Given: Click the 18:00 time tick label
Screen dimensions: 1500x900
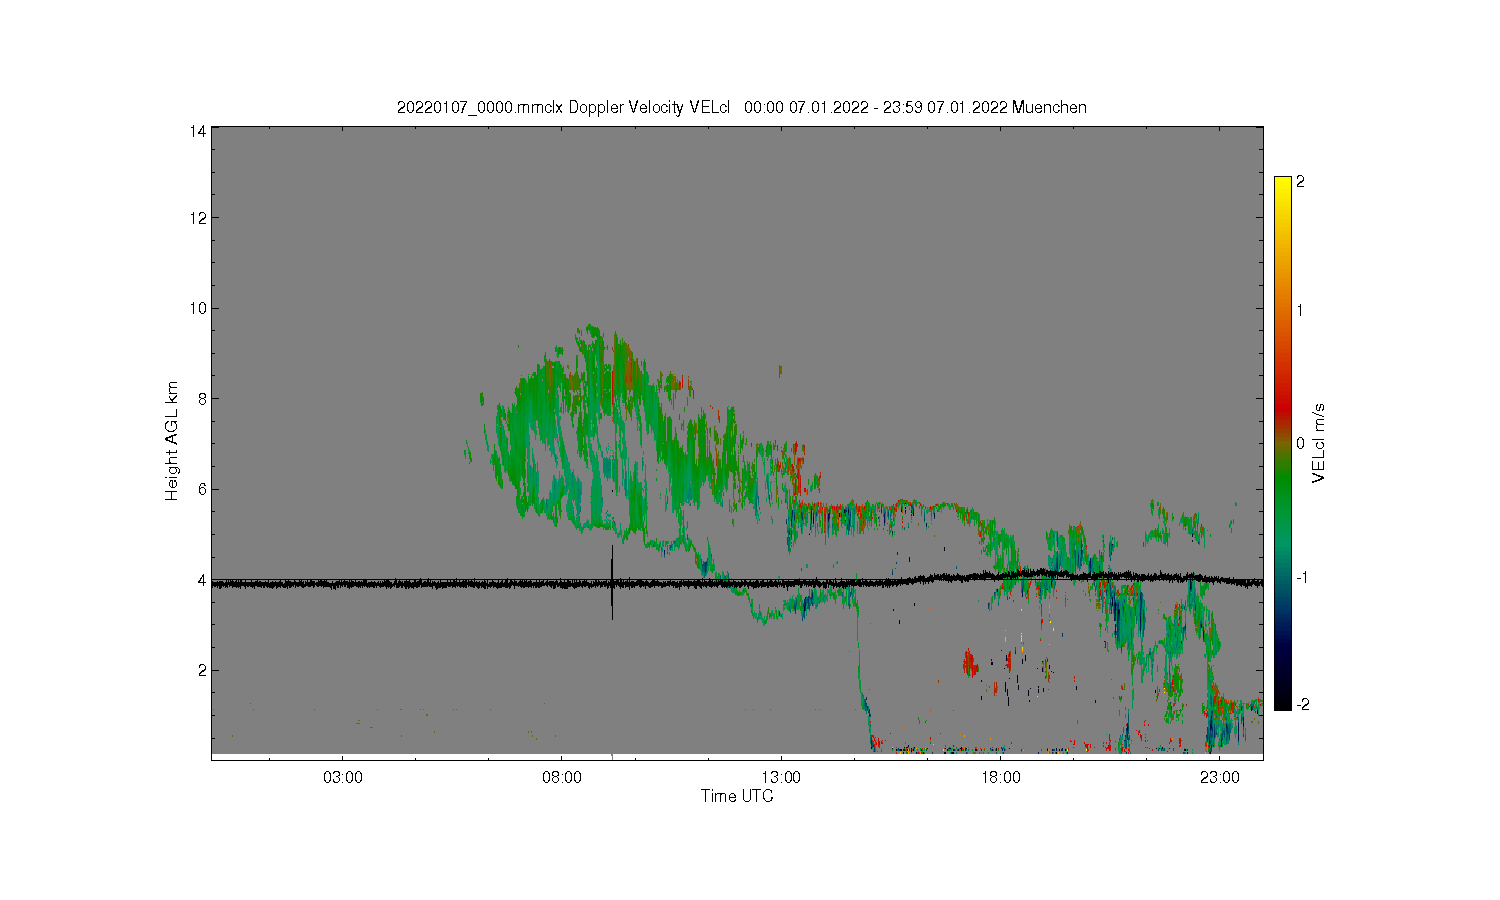Looking at the screenshot, I should [x=1000, y=778].
